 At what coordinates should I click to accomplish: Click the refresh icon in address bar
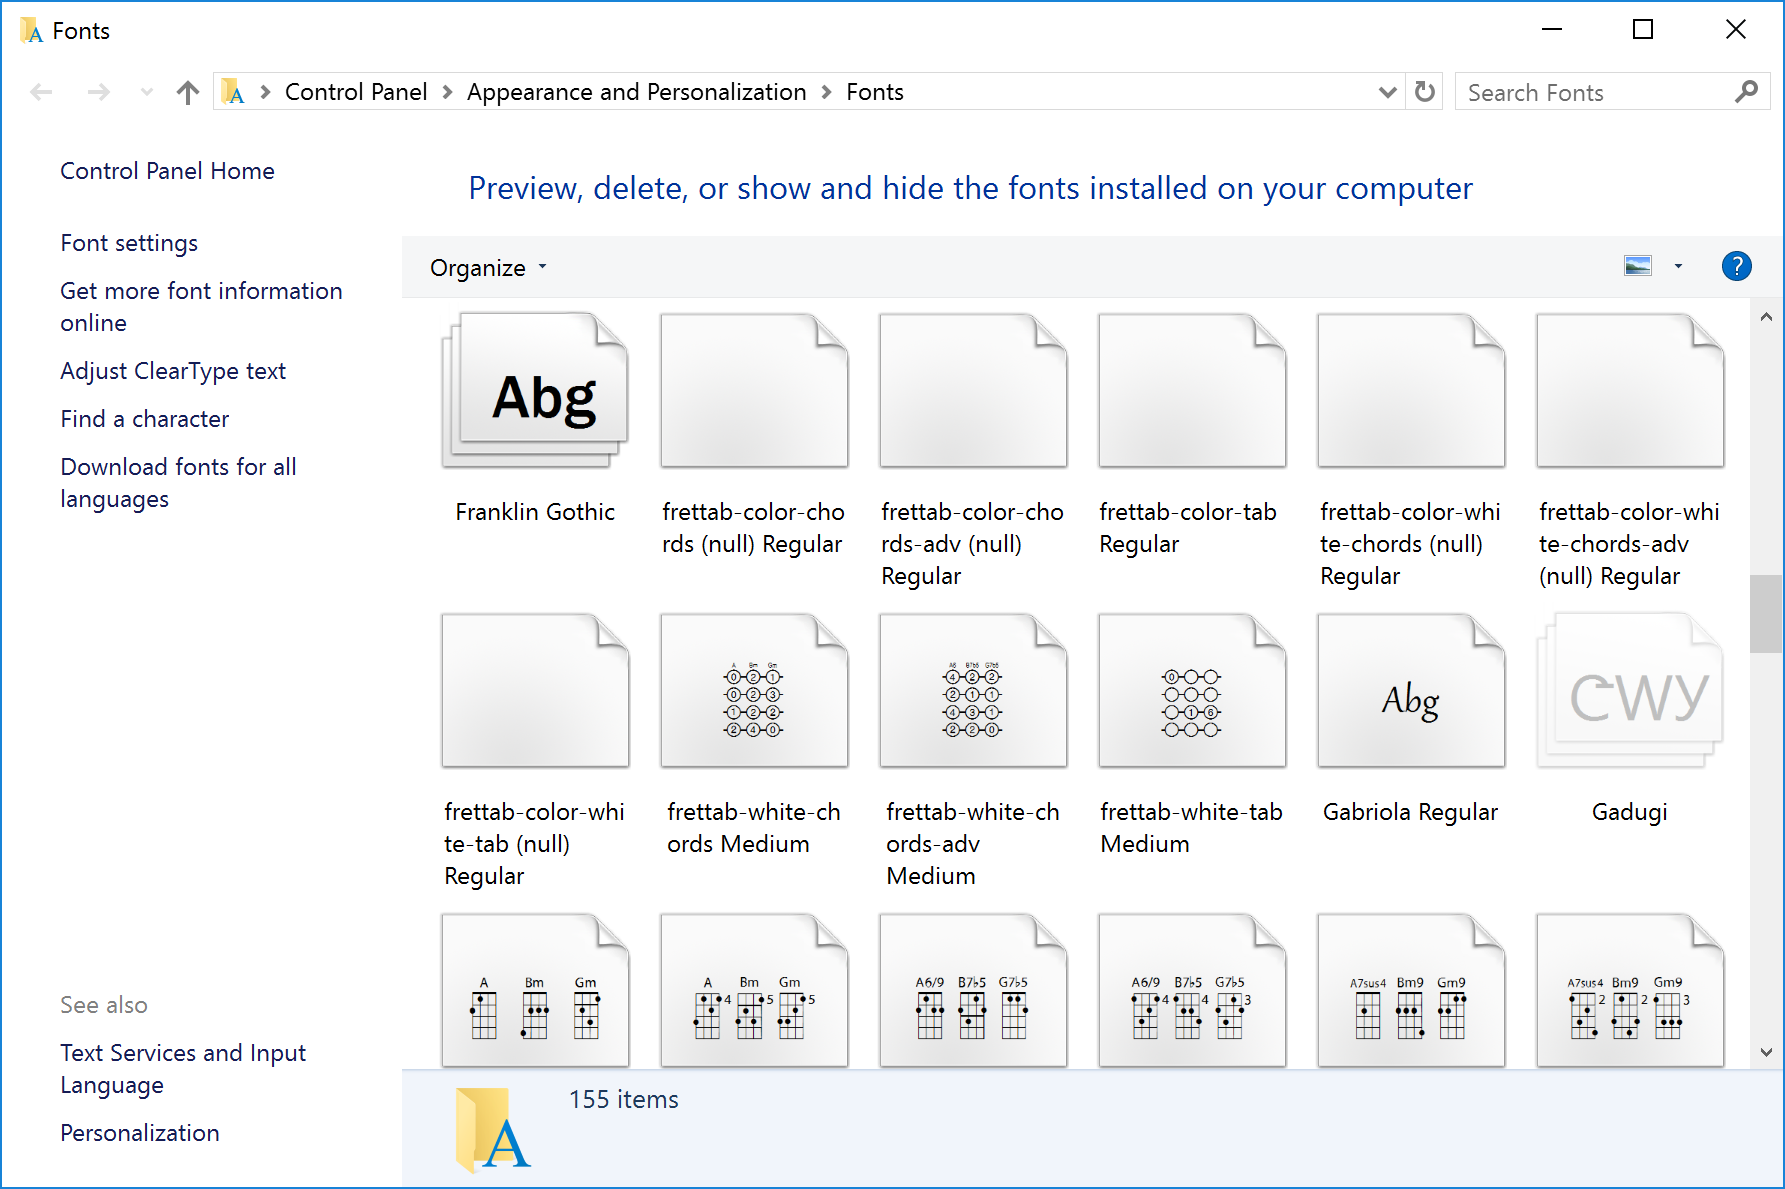pyautogui.click(x=1425, y=92)
